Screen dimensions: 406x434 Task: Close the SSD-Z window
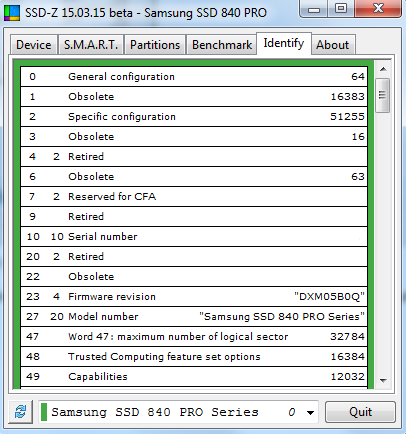click(x=378, y=9)
